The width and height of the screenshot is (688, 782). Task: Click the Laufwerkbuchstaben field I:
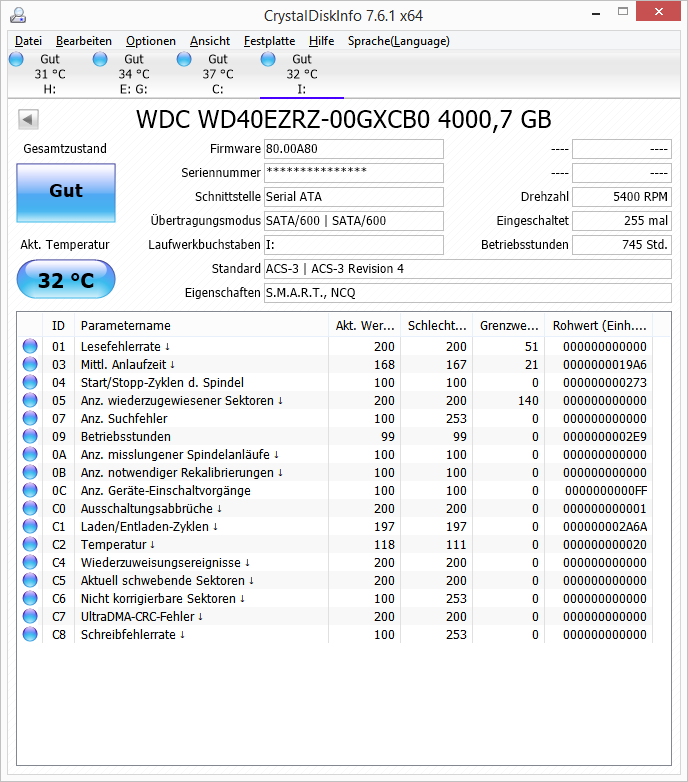click(353, 244)
